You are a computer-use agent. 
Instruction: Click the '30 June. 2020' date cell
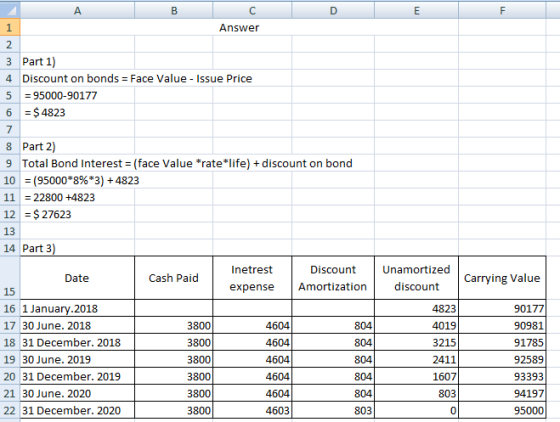pos(77,393)
